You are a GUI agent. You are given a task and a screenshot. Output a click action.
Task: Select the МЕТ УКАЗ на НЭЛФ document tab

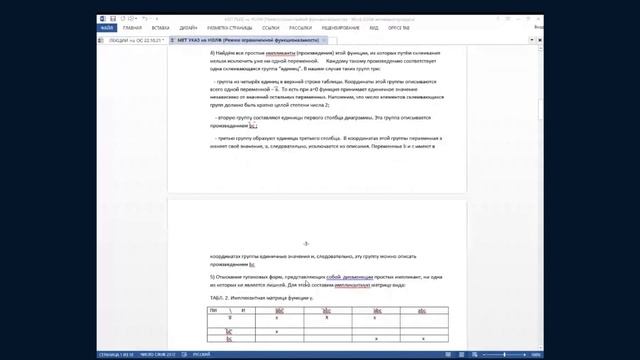click(x=248, y=40)
